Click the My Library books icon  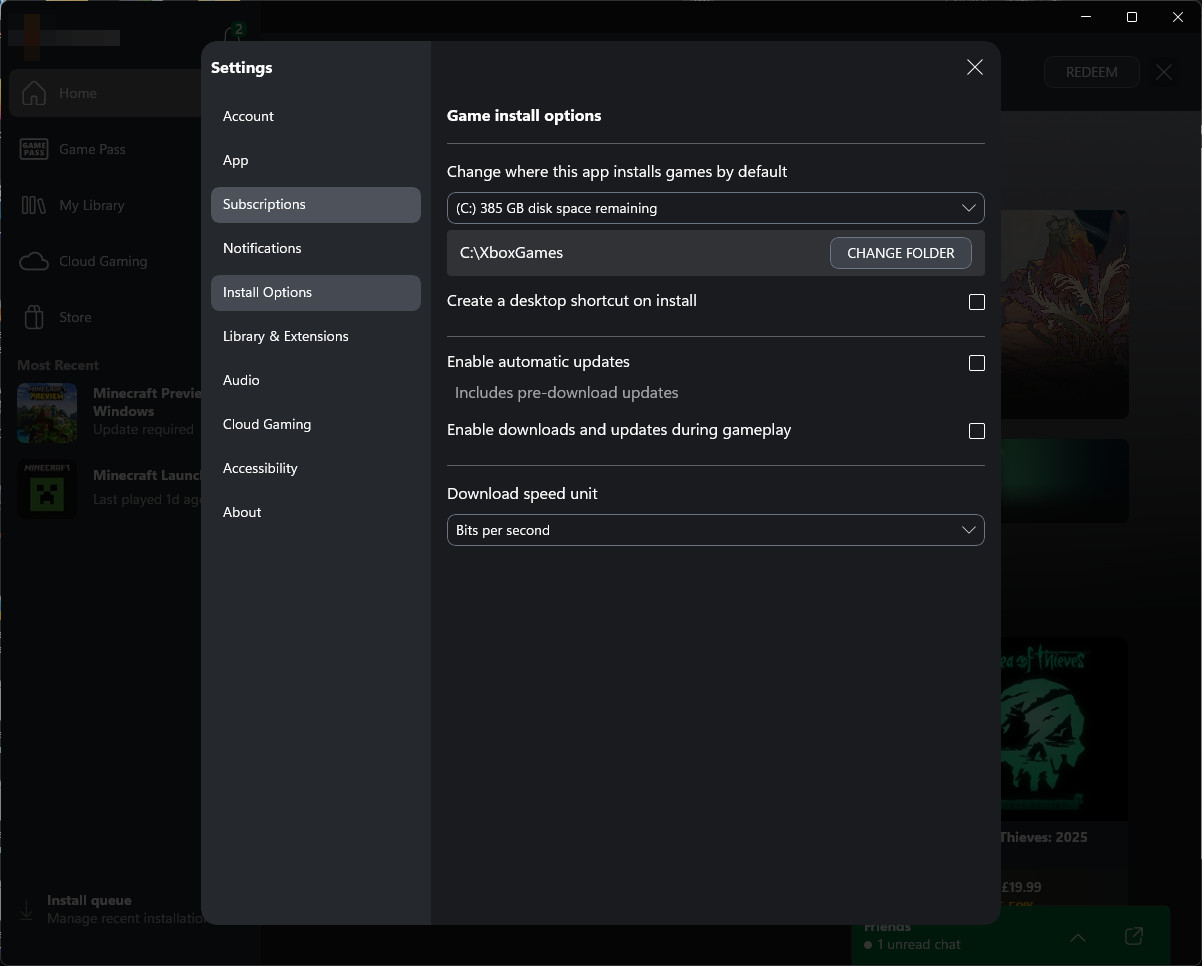click(34, 205)
